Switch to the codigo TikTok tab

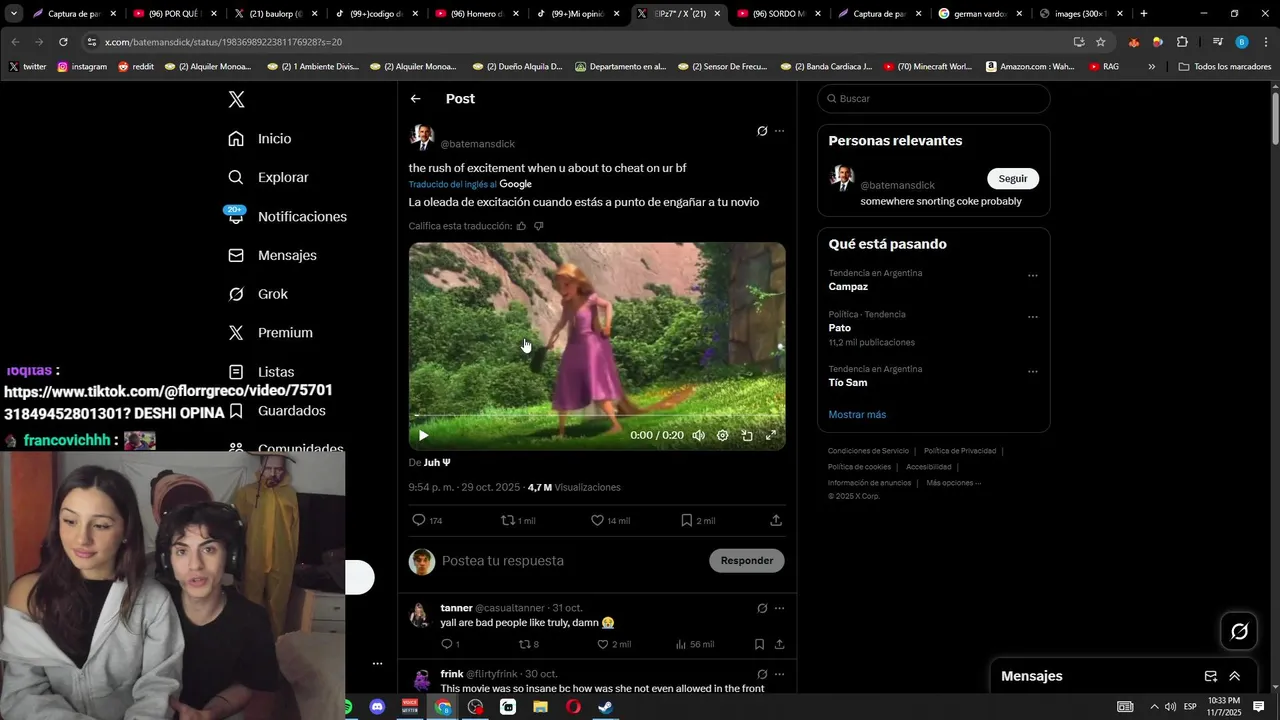pyautogui.click(x=377, y=14)
